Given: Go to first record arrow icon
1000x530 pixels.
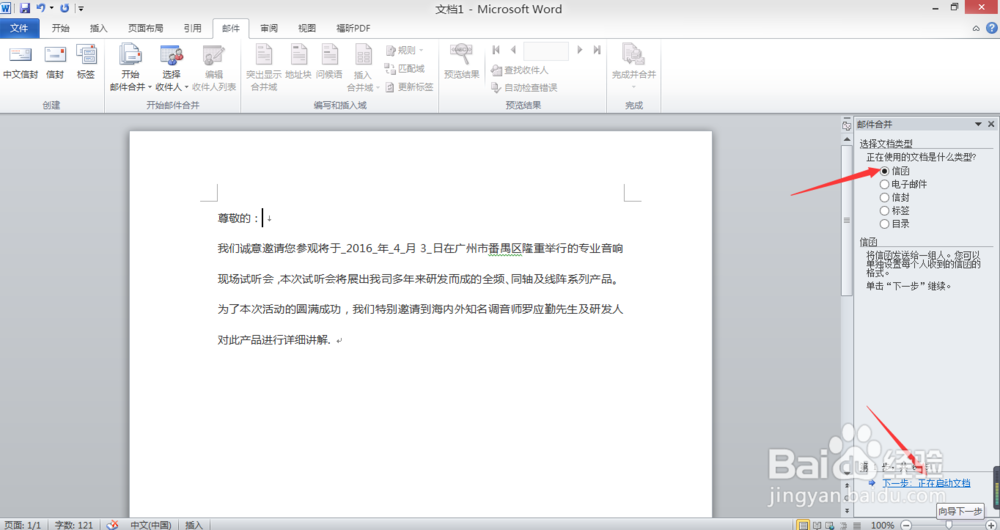Looking at the screenshot, I should [x=496, y=50].
